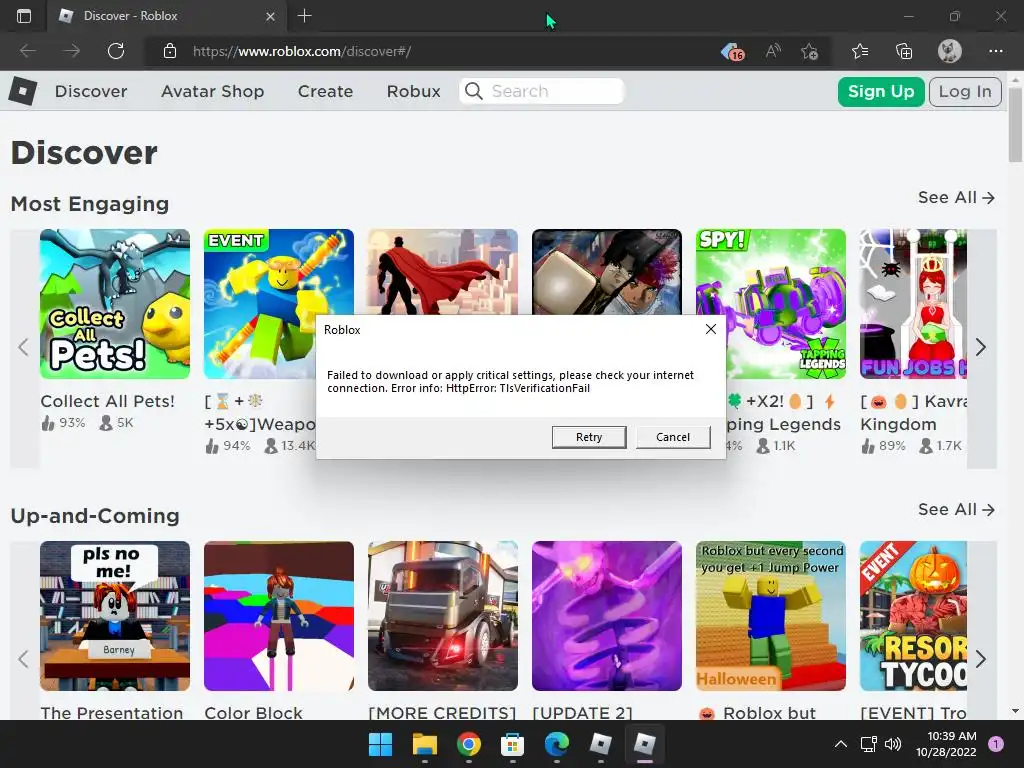Open the Color Block game thumbnail
The height and width of the screenshot is (768, 1024).
pyautogui.click(x=279, y=616)
